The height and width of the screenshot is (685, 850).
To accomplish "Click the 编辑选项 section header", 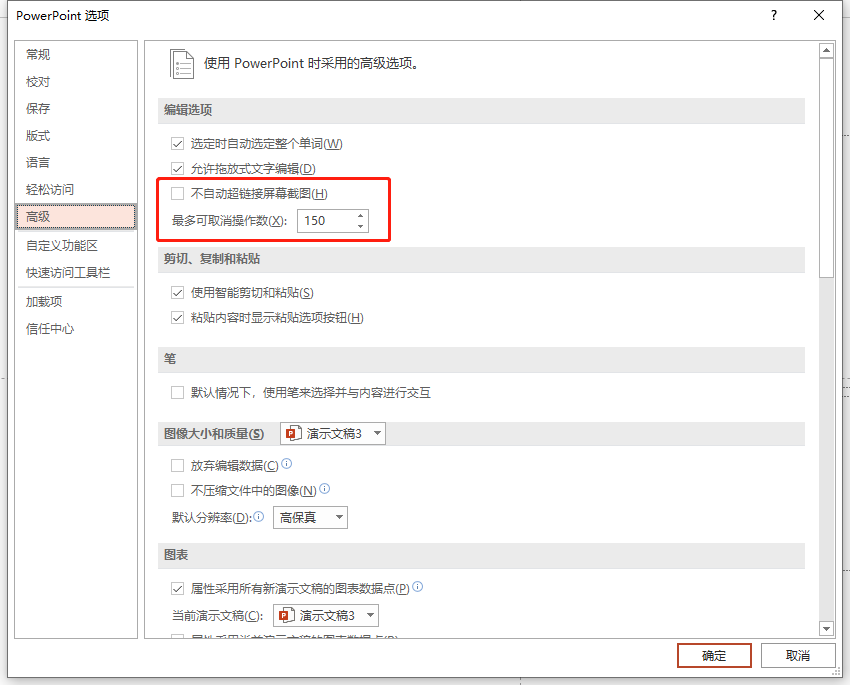I will pyautogui.click(x=481, y=111).
